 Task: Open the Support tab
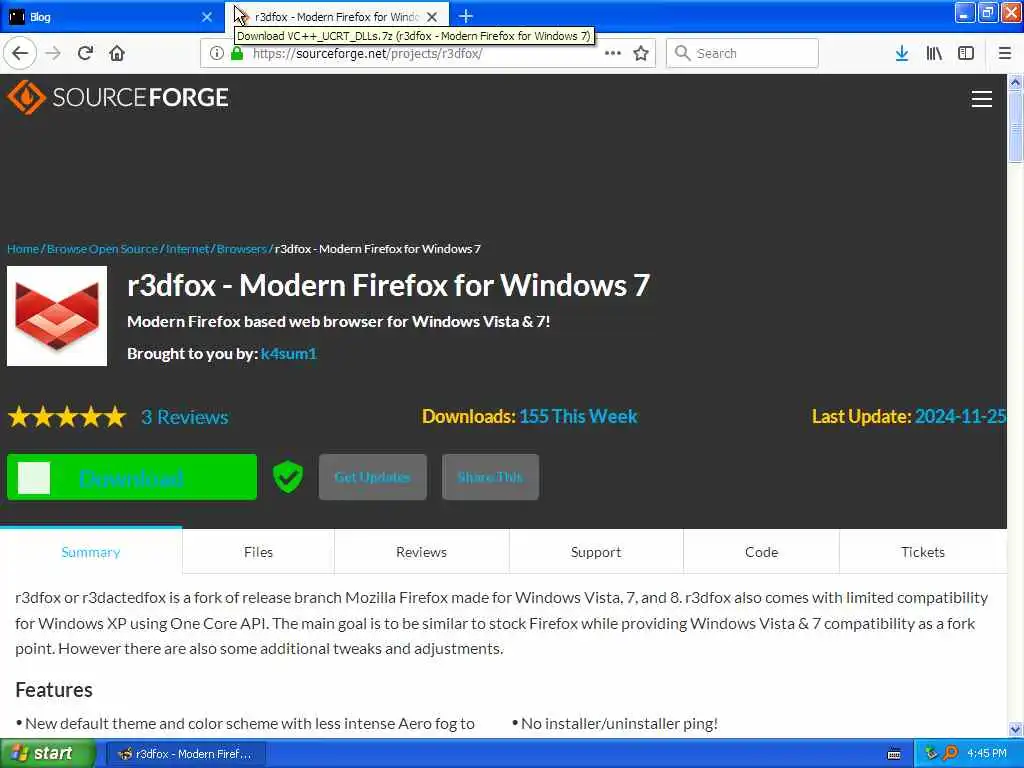pyautogui.click(x=596, y=552)
